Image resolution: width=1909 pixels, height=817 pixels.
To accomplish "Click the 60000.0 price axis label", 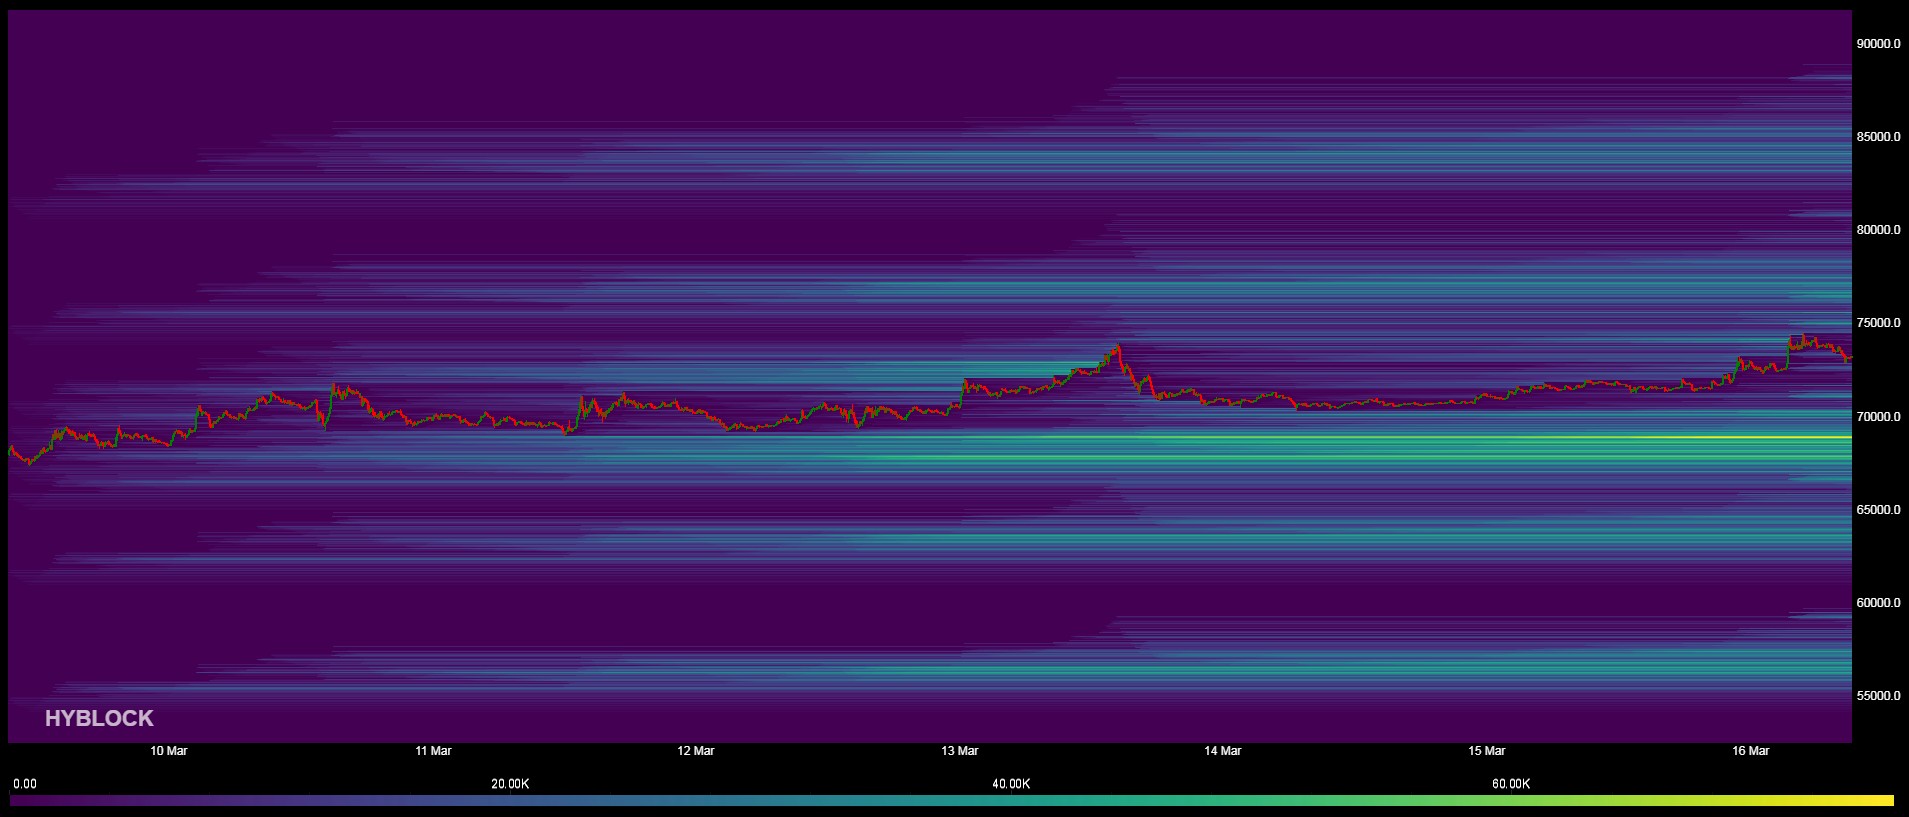I will point(1878,603).
